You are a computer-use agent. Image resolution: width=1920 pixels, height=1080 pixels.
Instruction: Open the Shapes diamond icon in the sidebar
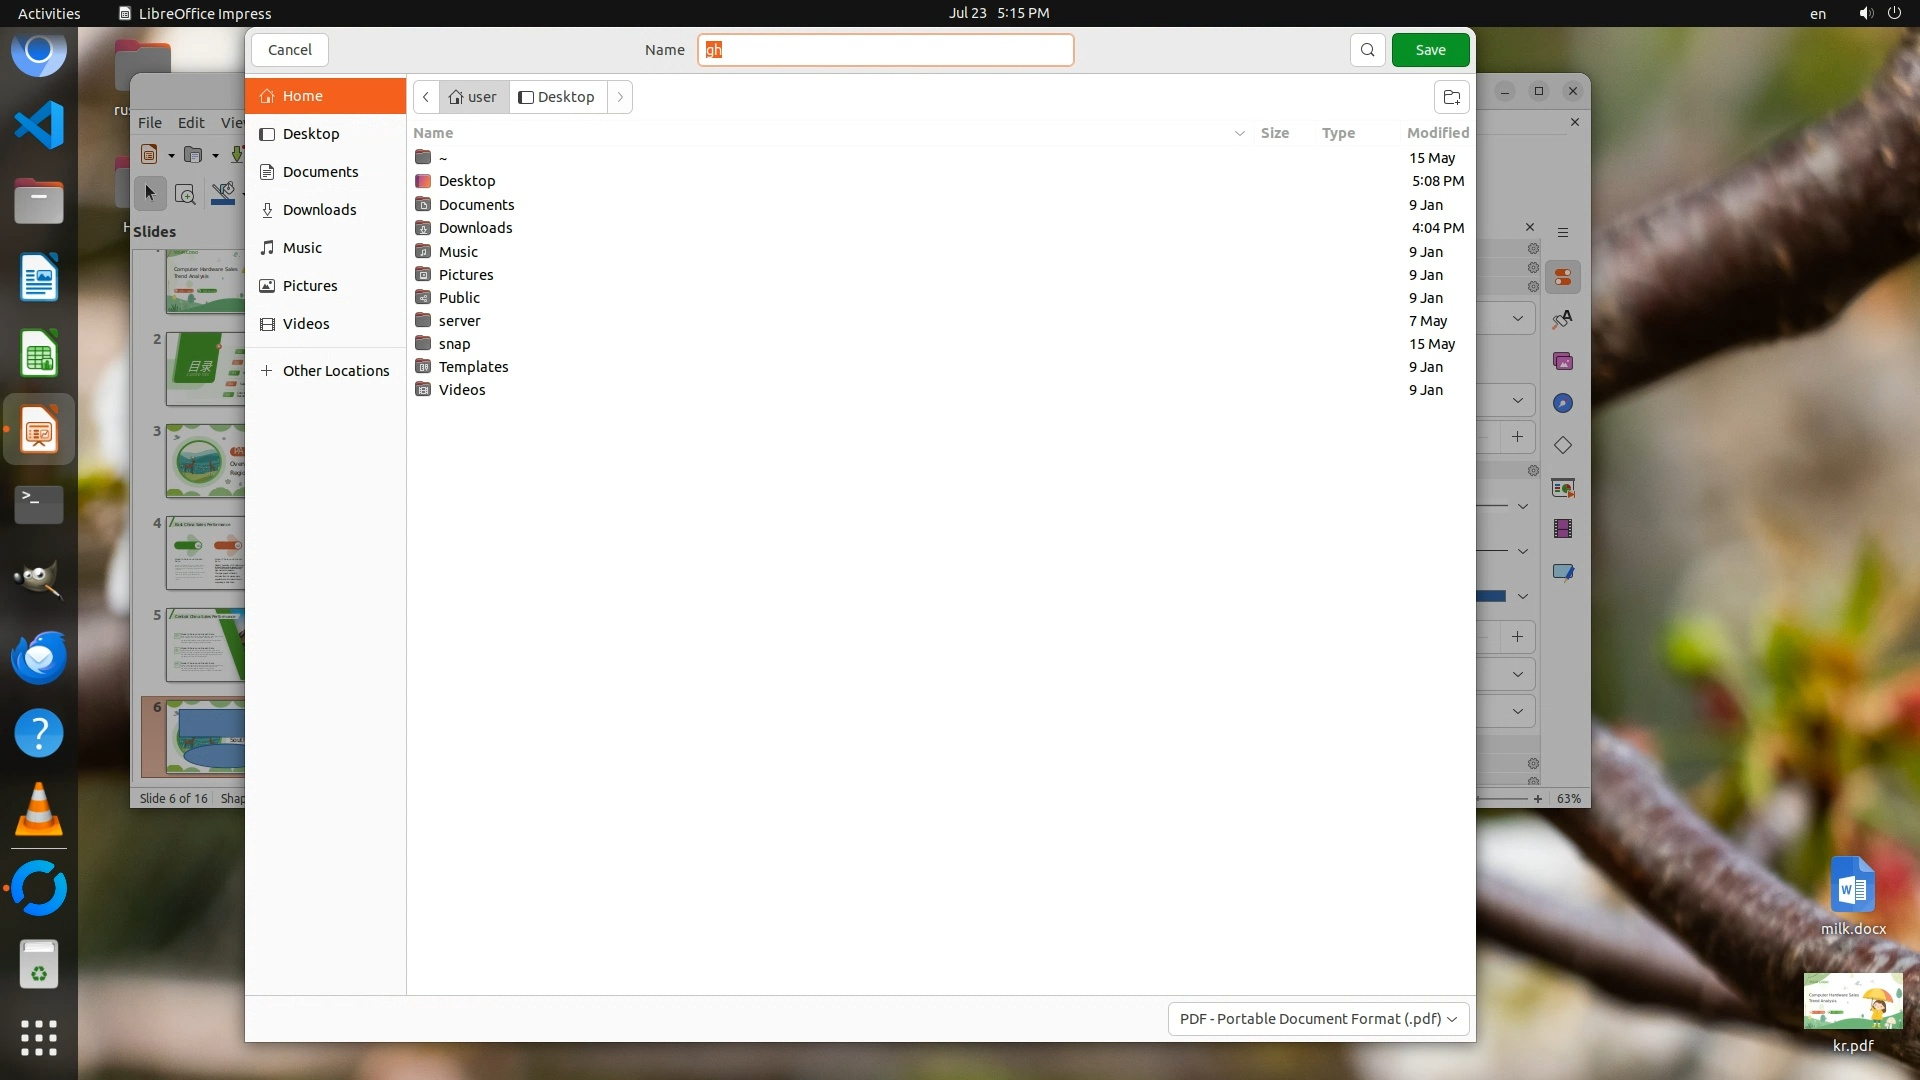pos(1562,445)
